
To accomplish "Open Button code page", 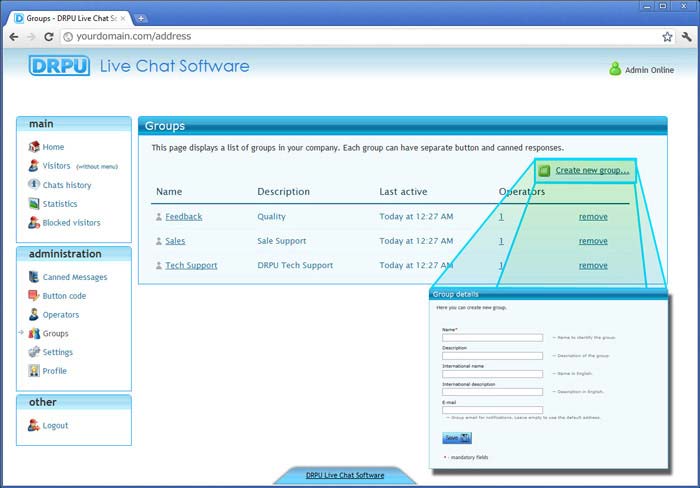I will point(64,296).
